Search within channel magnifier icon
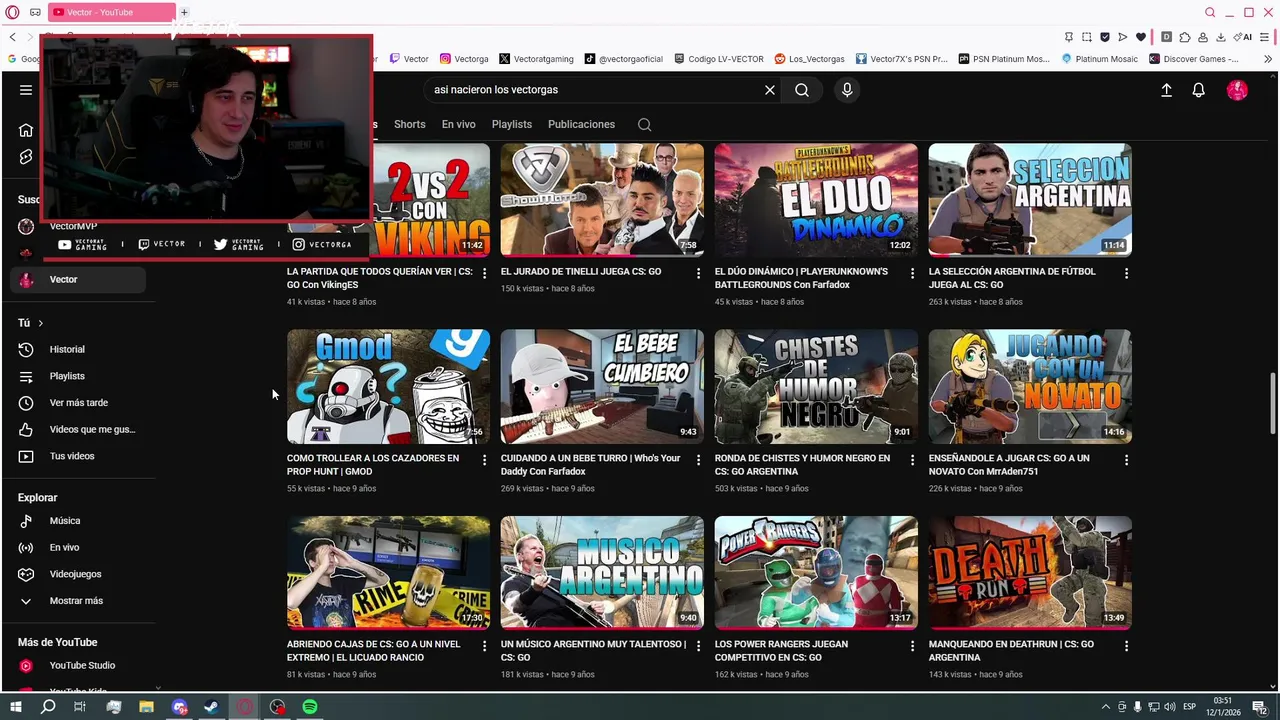This screenshot has width=1280, height=720. tap(645, 125)
